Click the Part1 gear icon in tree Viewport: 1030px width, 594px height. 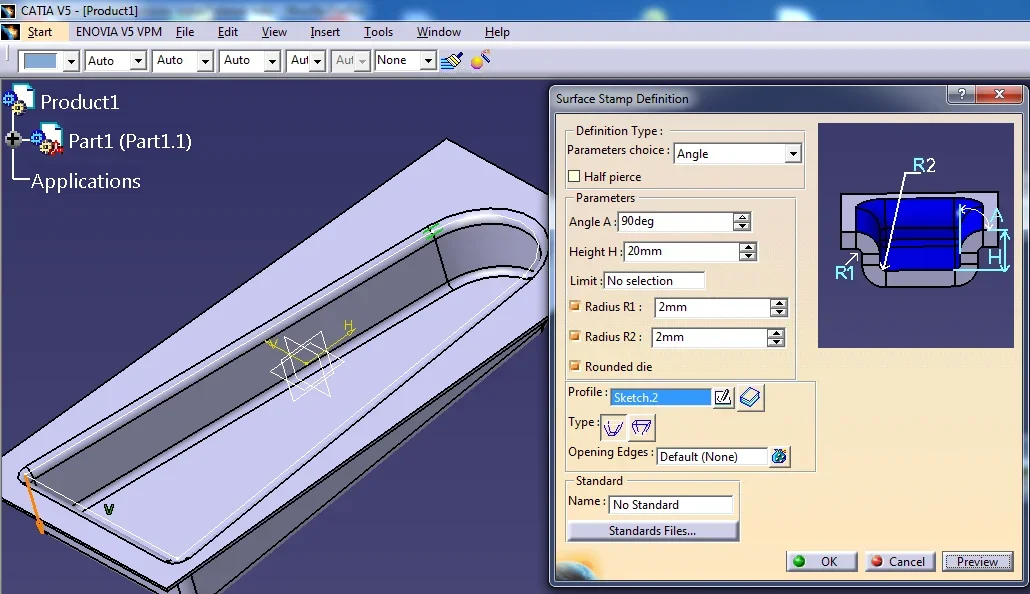(47, 139)
